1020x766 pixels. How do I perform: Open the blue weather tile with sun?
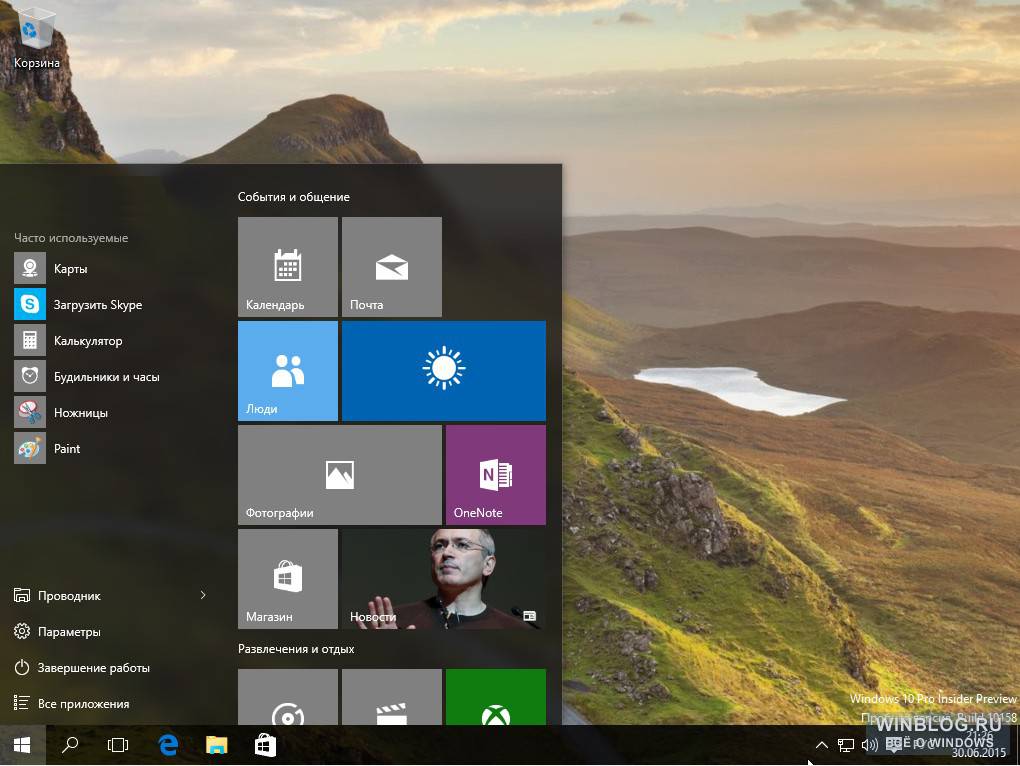(444, 371)
